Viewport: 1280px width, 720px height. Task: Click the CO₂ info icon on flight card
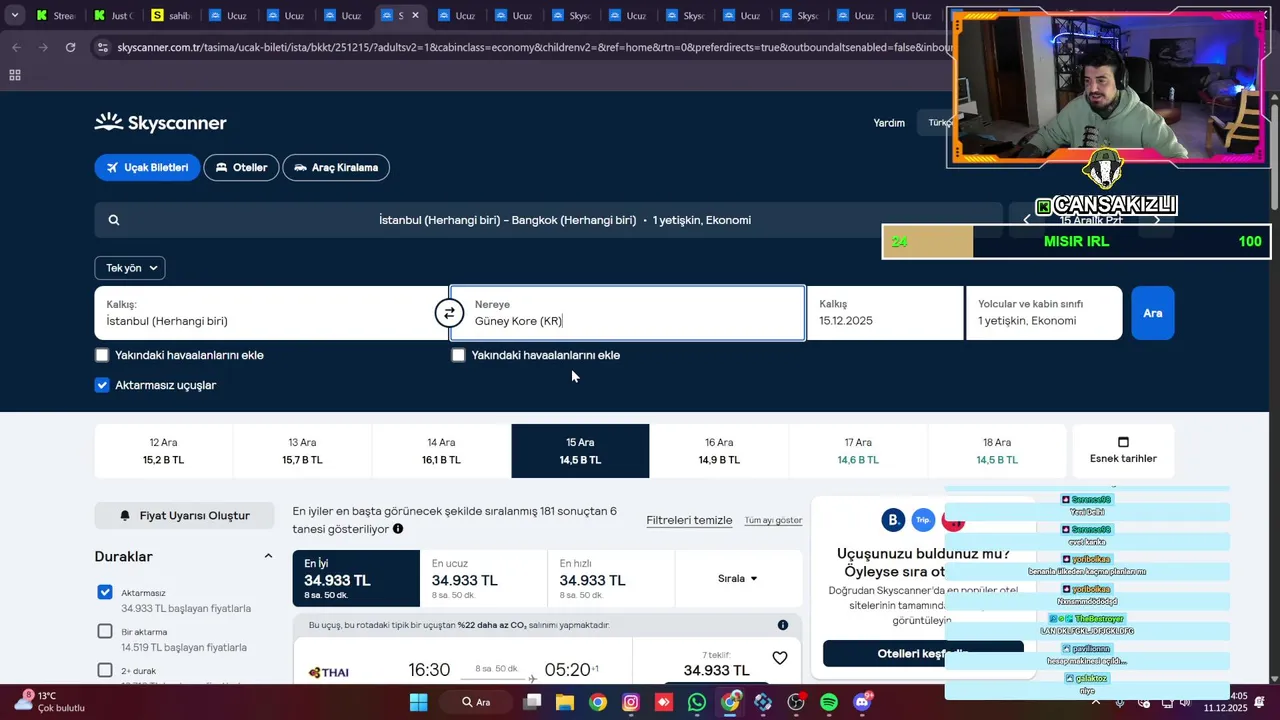783,625
